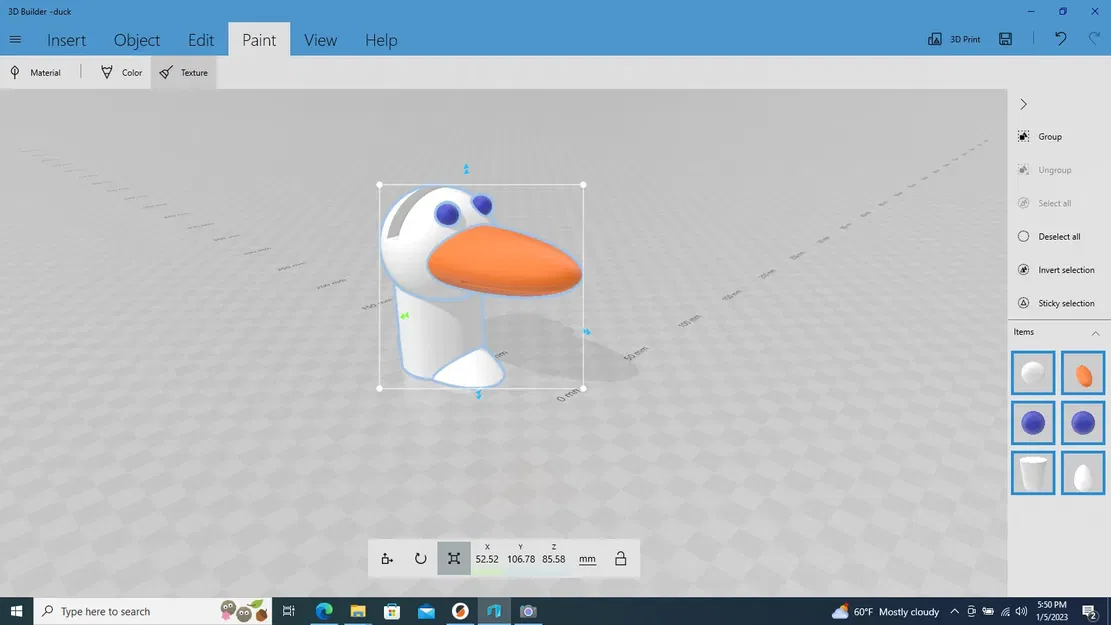Open the weather widget 60°F Mostly cloudy
Image resolution: width=1111 pixels, height=625 pixels.
(x=886, y=611)
